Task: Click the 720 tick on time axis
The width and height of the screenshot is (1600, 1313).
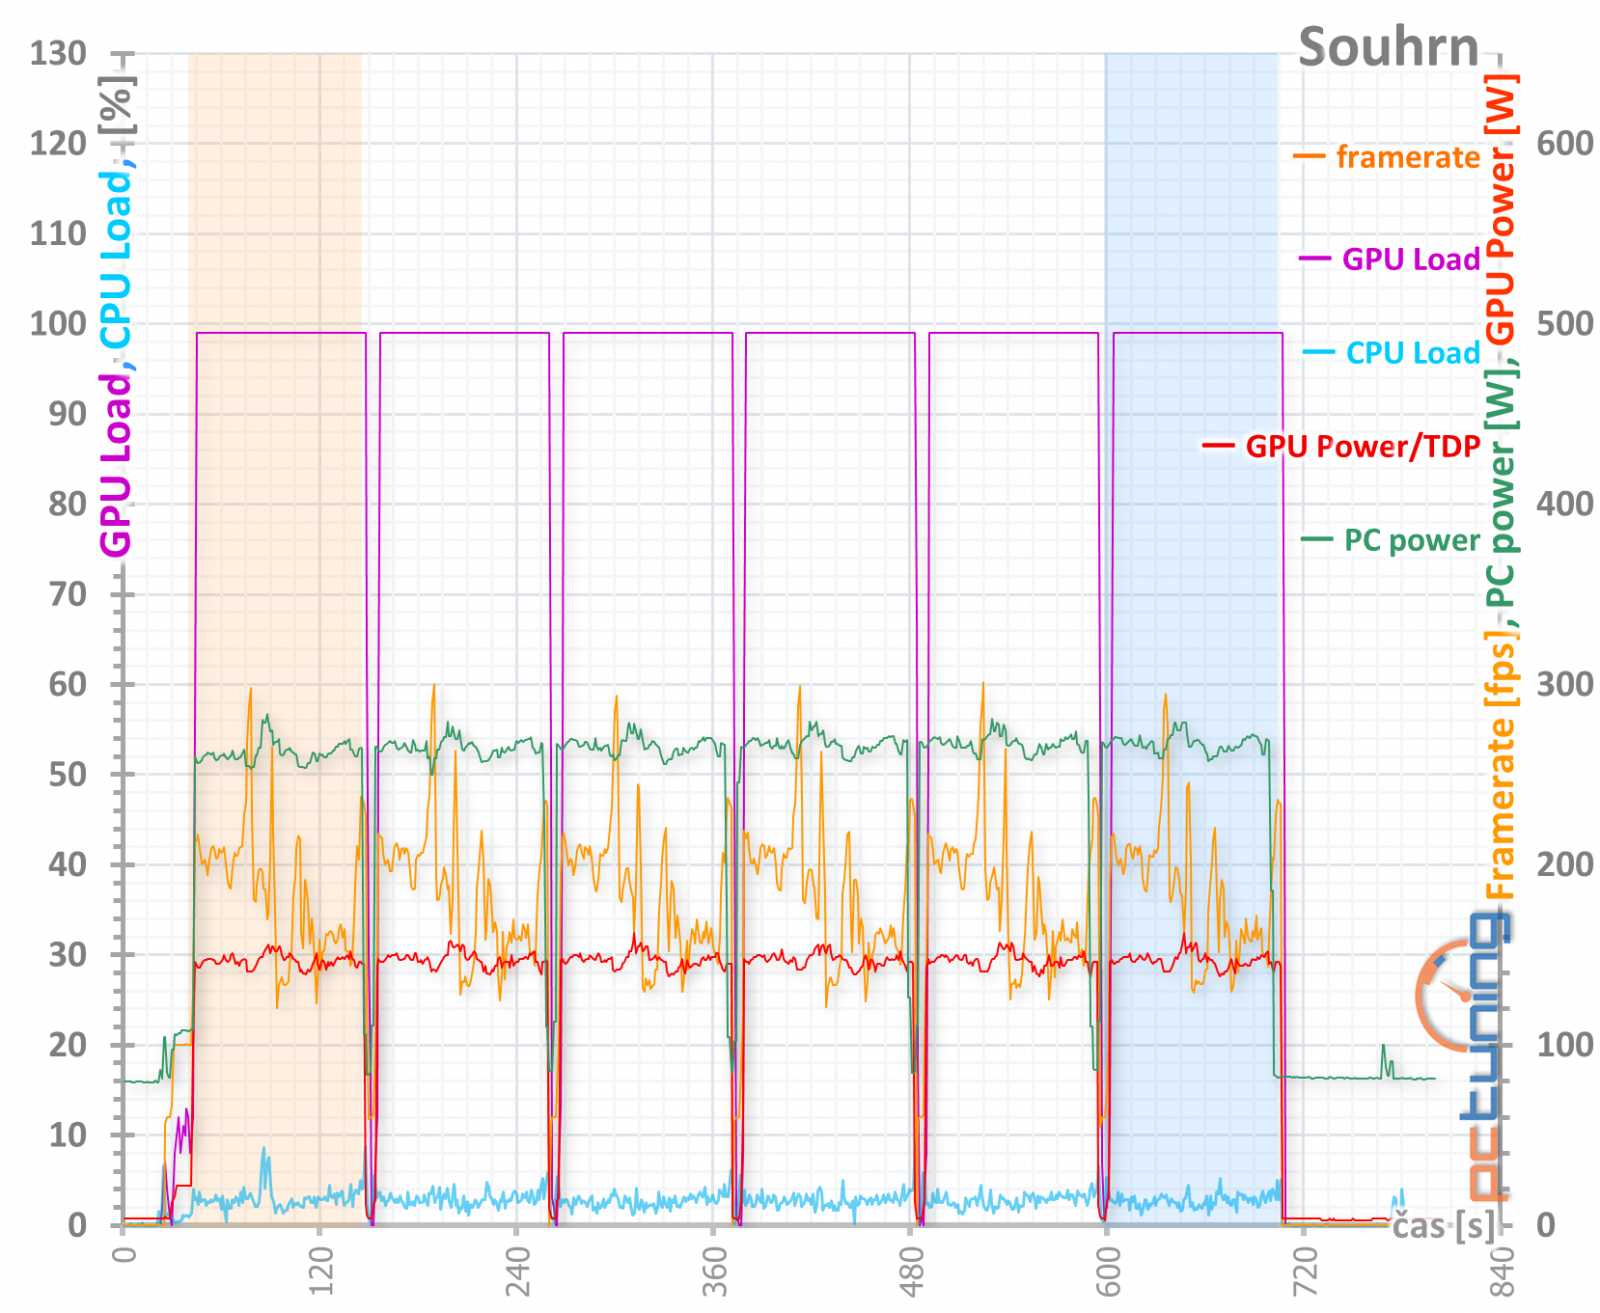Action: click(1303, 1271)
